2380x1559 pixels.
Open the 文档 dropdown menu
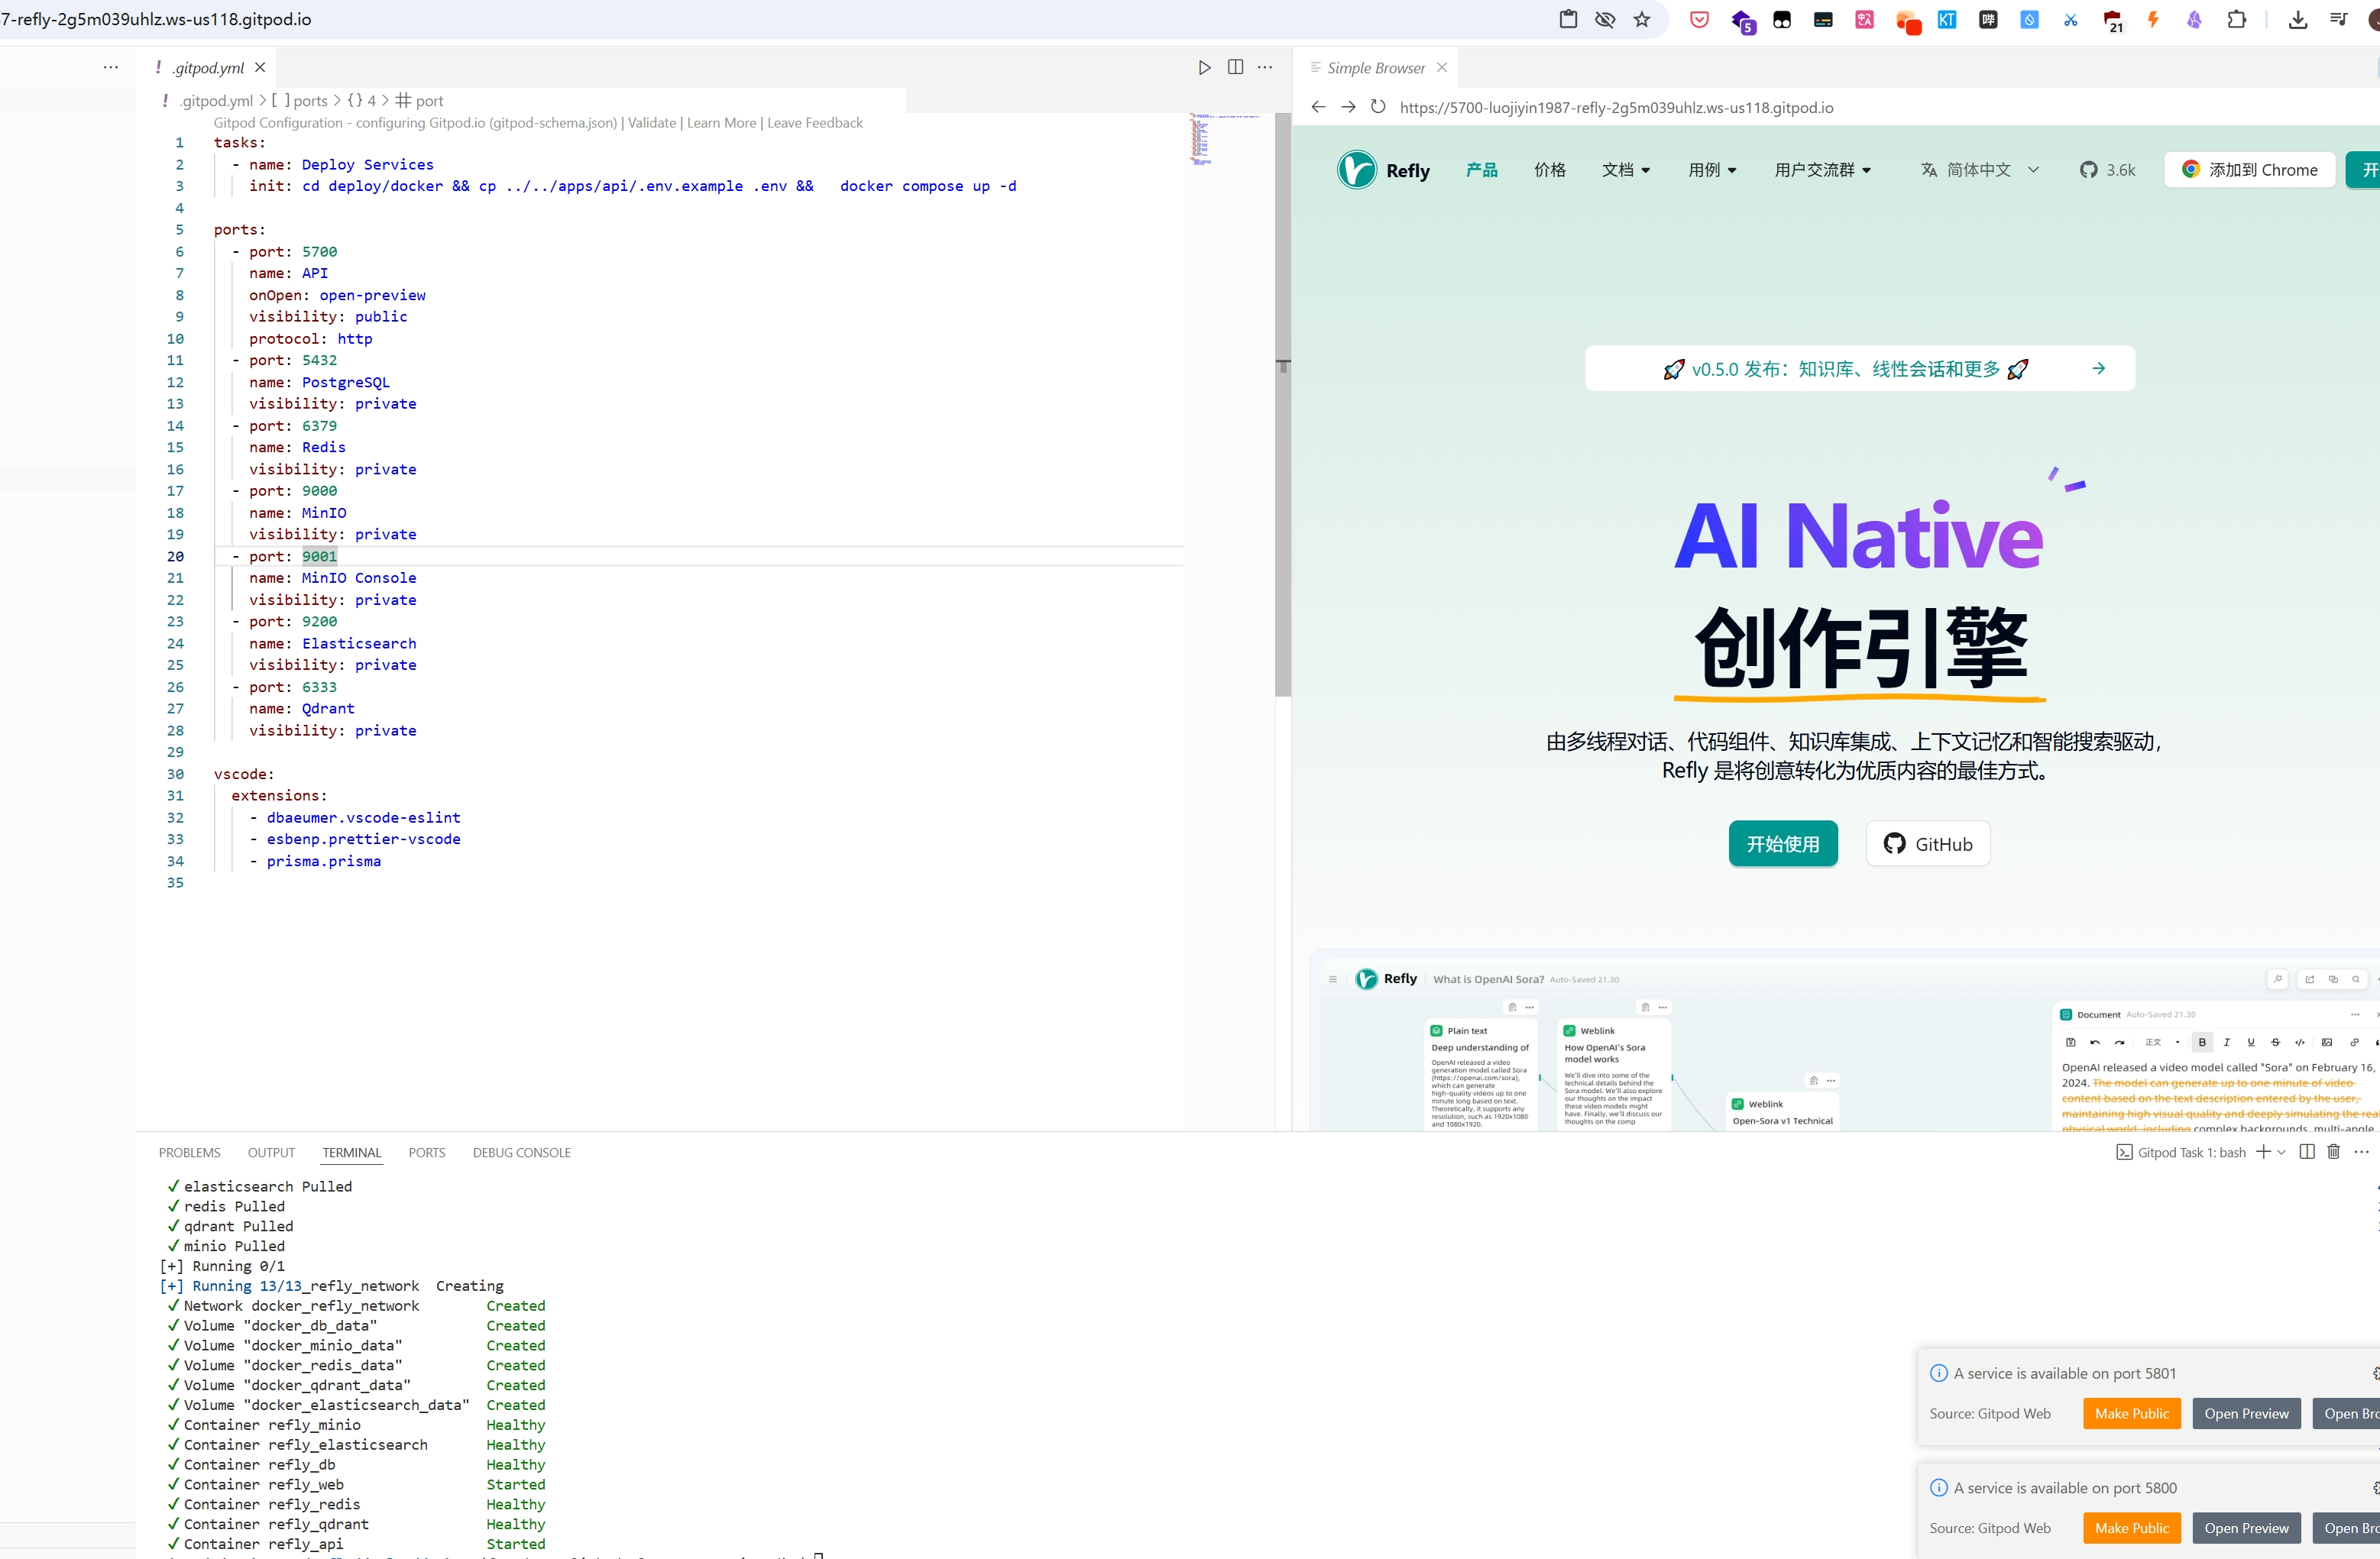[1626, 170]
